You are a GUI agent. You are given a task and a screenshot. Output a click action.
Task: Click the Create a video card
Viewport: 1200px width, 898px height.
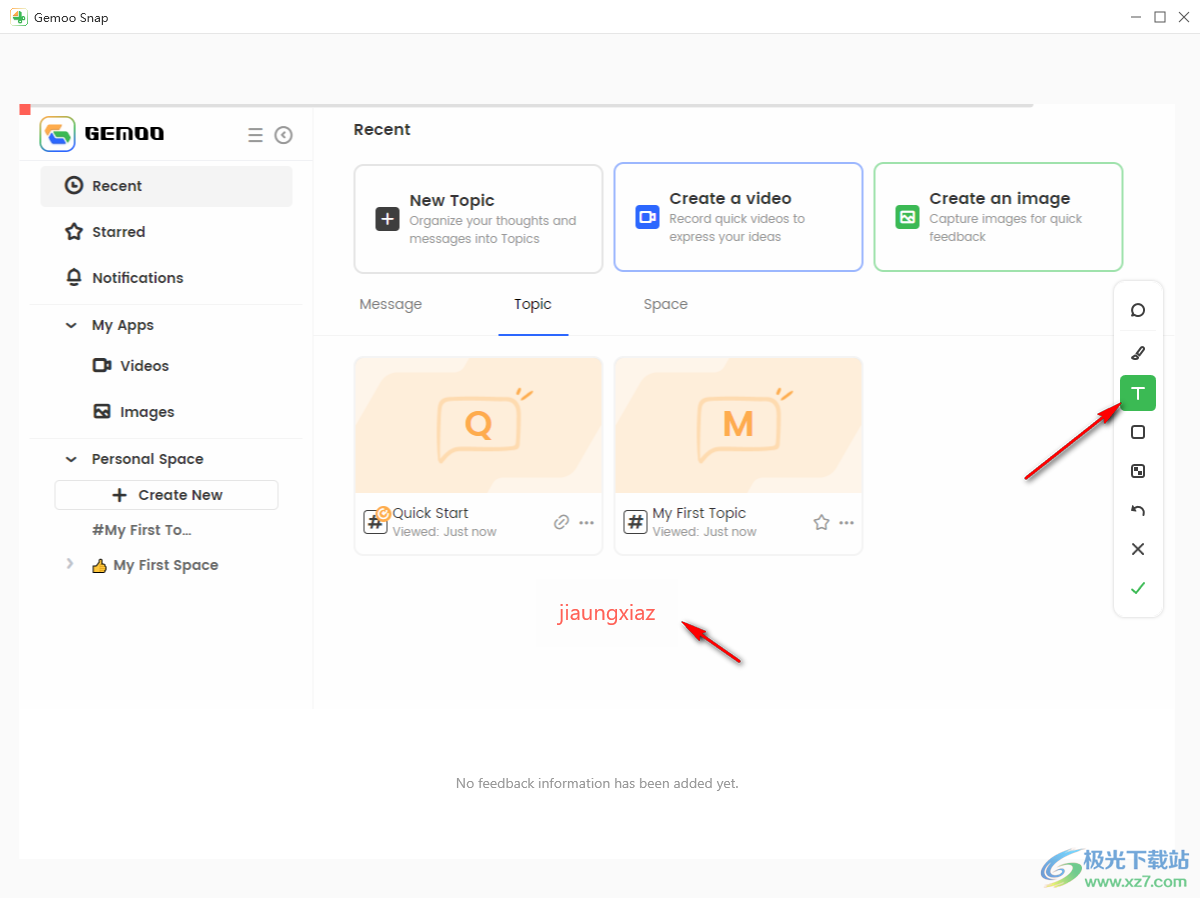tap(738, 217)
